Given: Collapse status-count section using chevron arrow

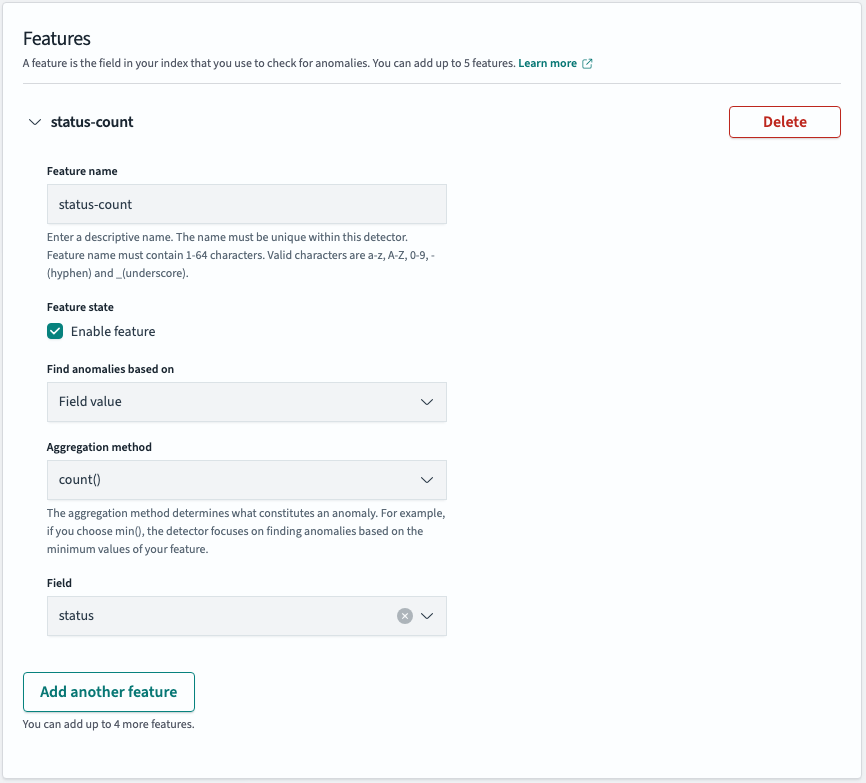Looking at the screenshot, I should pos(35,122).
